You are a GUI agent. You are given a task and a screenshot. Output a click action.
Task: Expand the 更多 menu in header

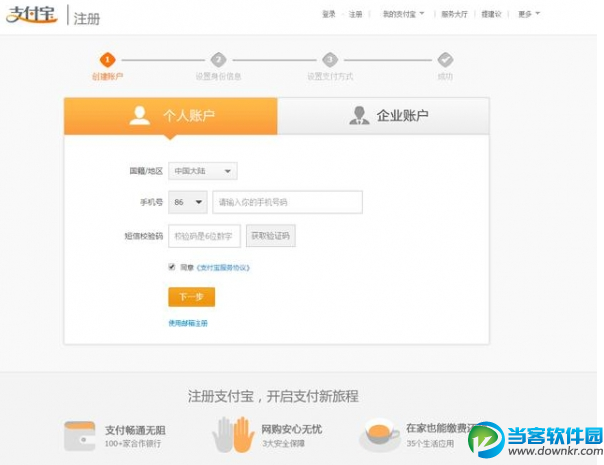pyautogui.click(x=528, y=14)
